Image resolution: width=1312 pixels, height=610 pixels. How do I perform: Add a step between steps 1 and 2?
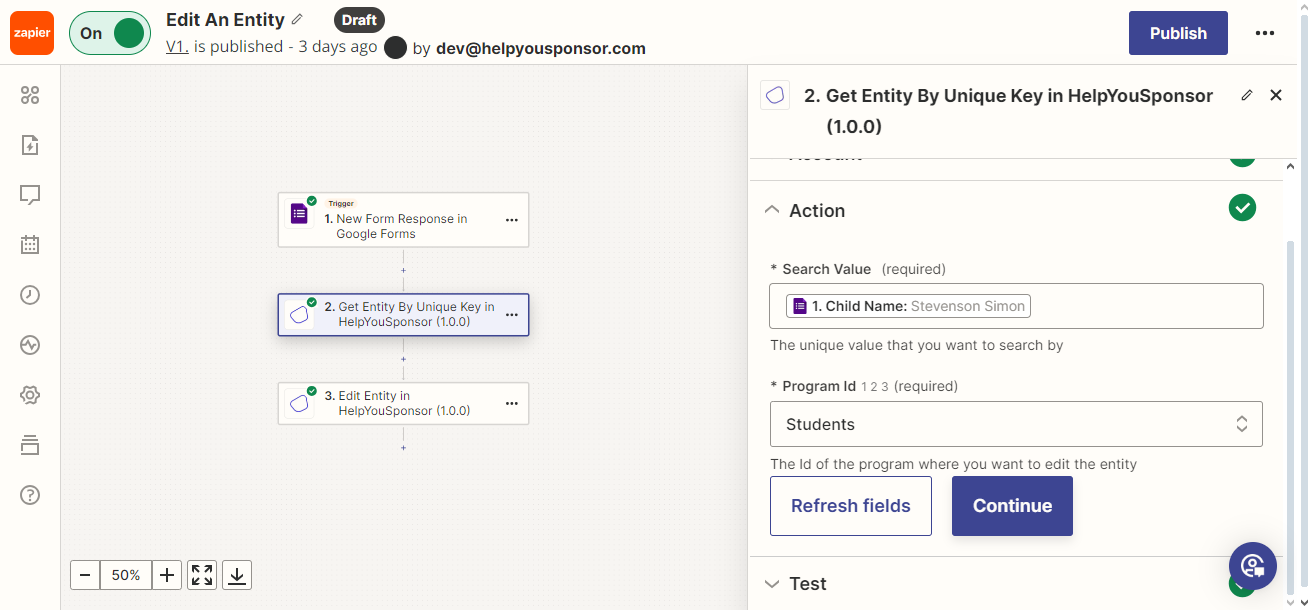[403, 270]
